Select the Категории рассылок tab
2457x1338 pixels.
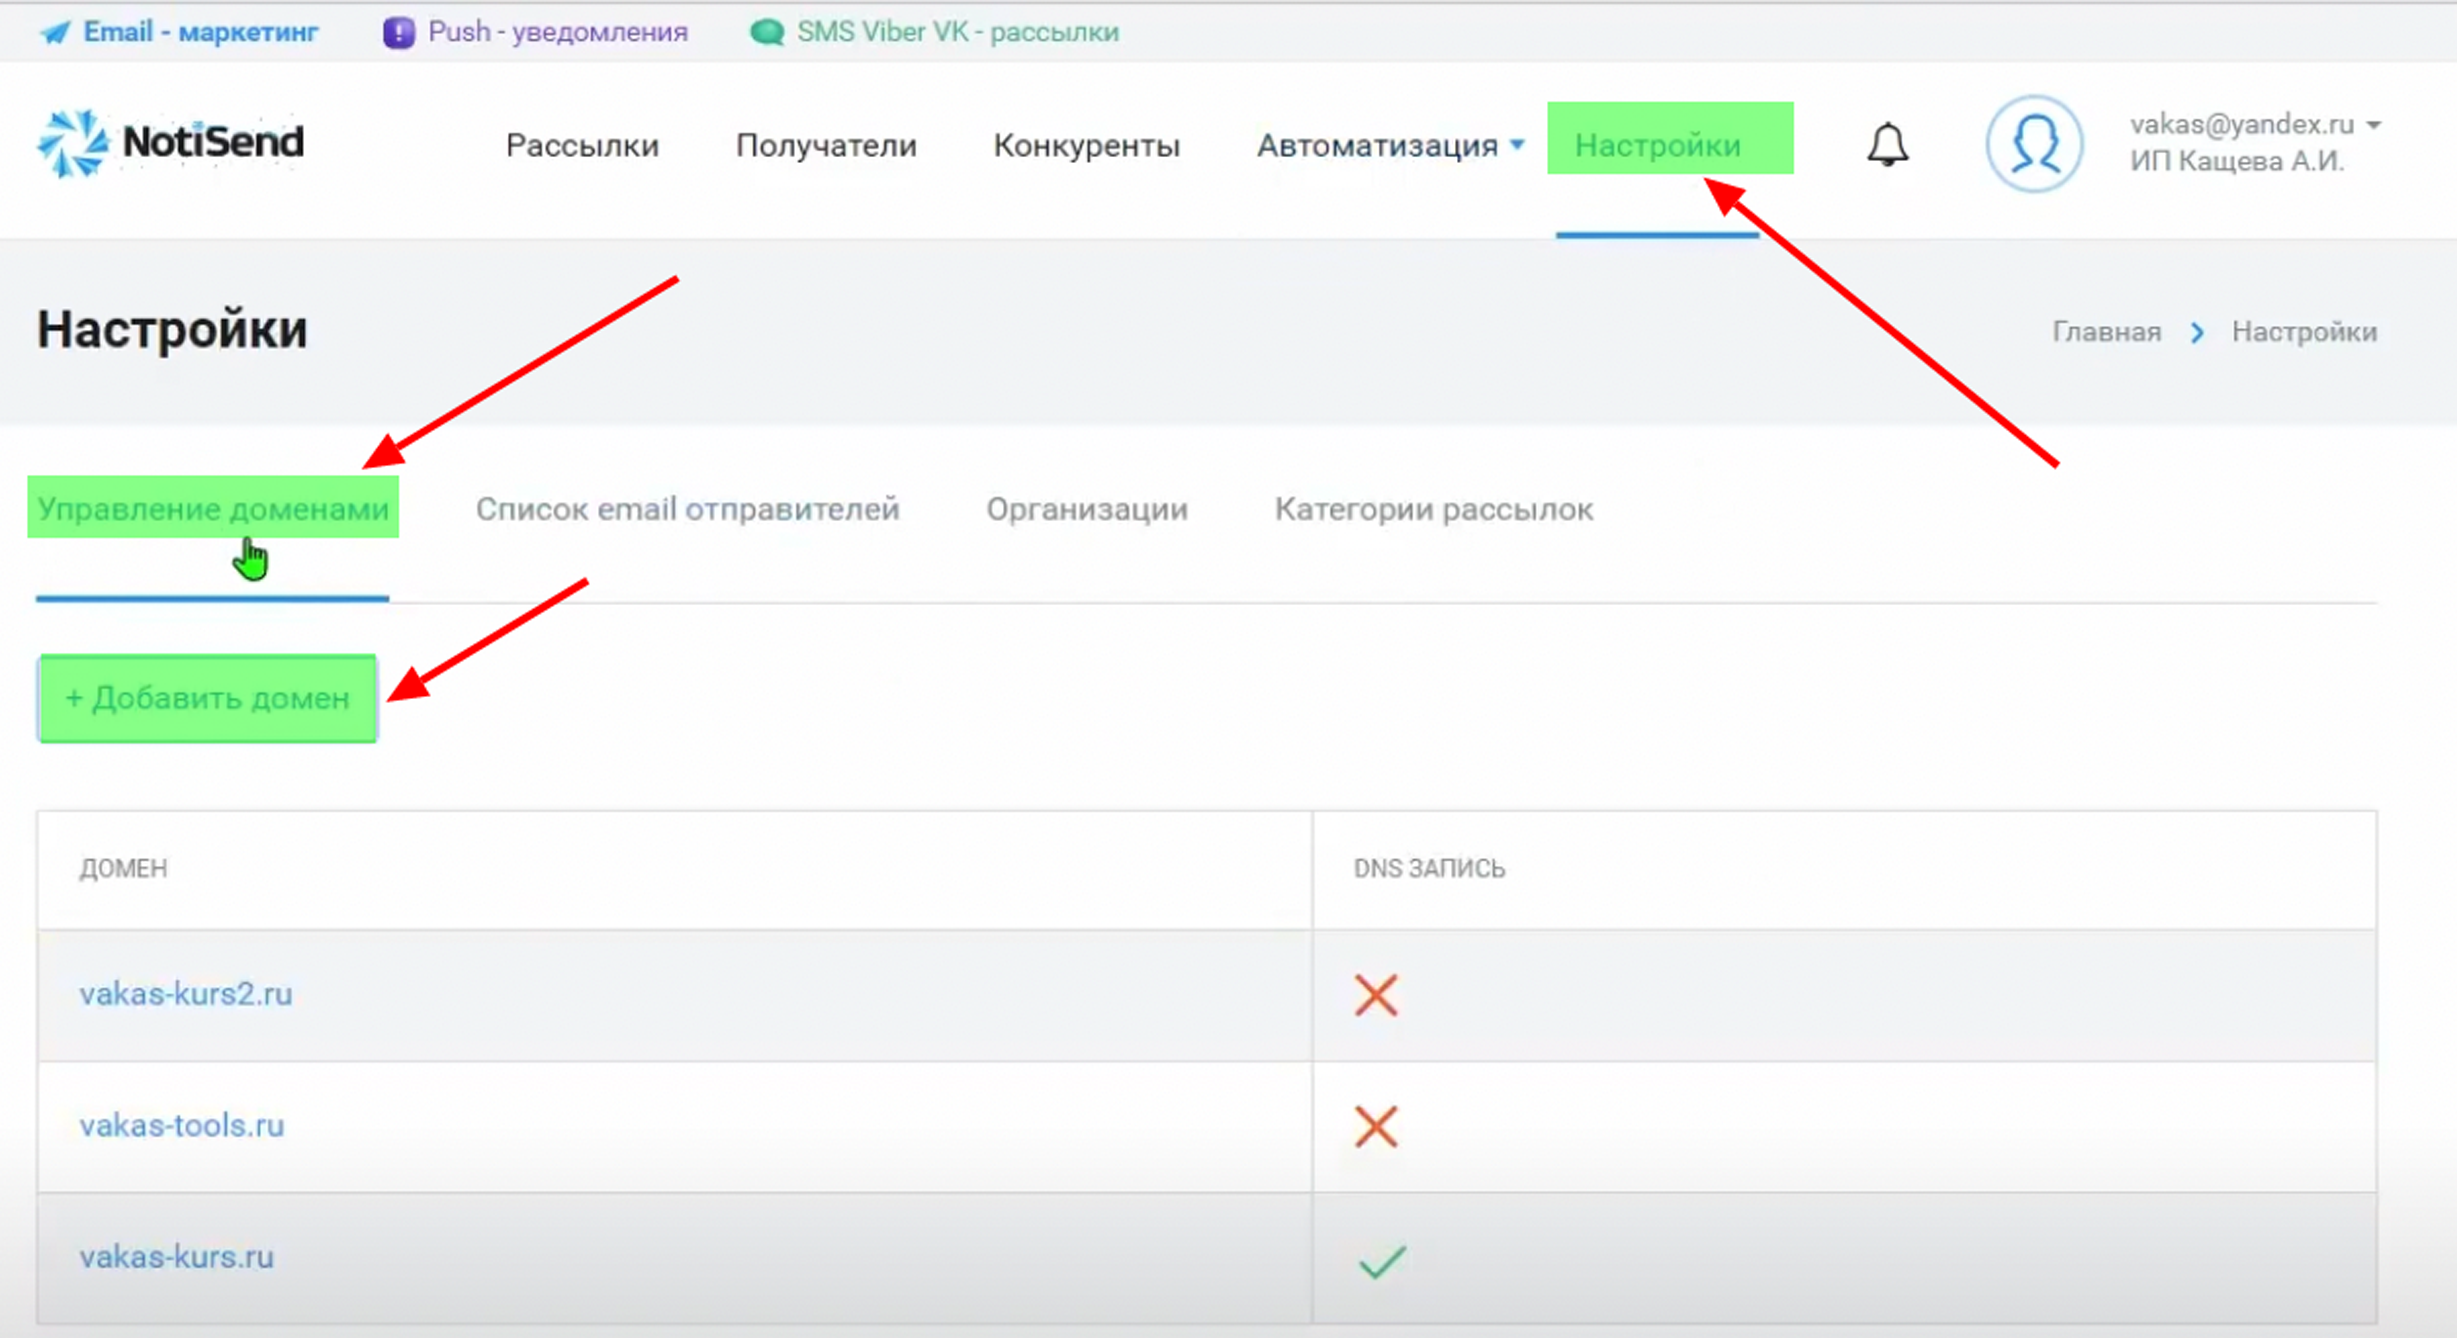[1433, 509]
